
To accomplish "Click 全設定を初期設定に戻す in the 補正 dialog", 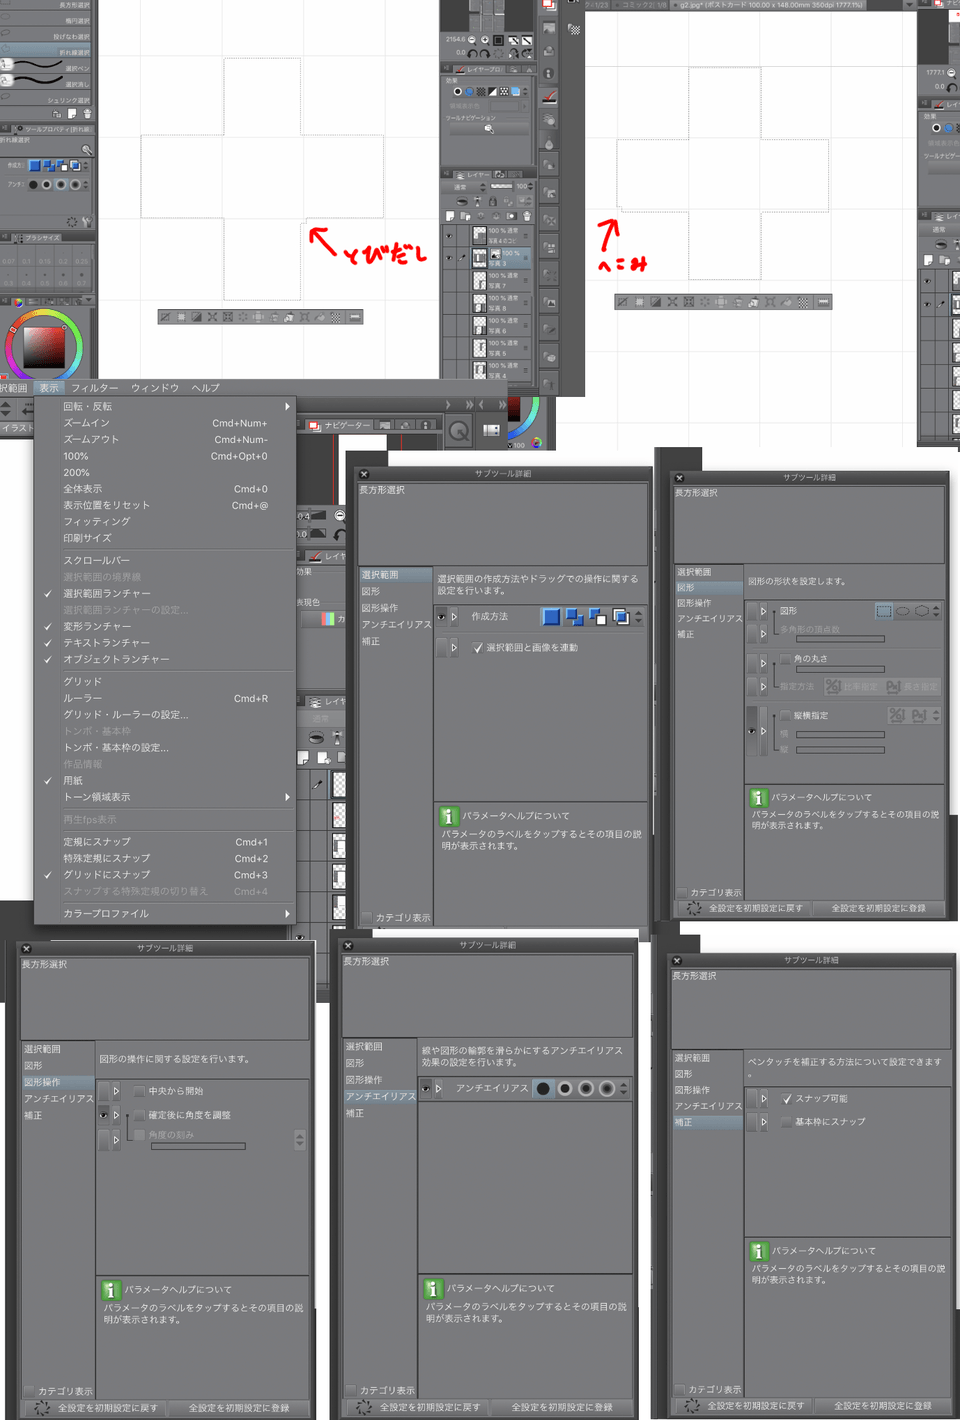I will [x=755, y=1405].
